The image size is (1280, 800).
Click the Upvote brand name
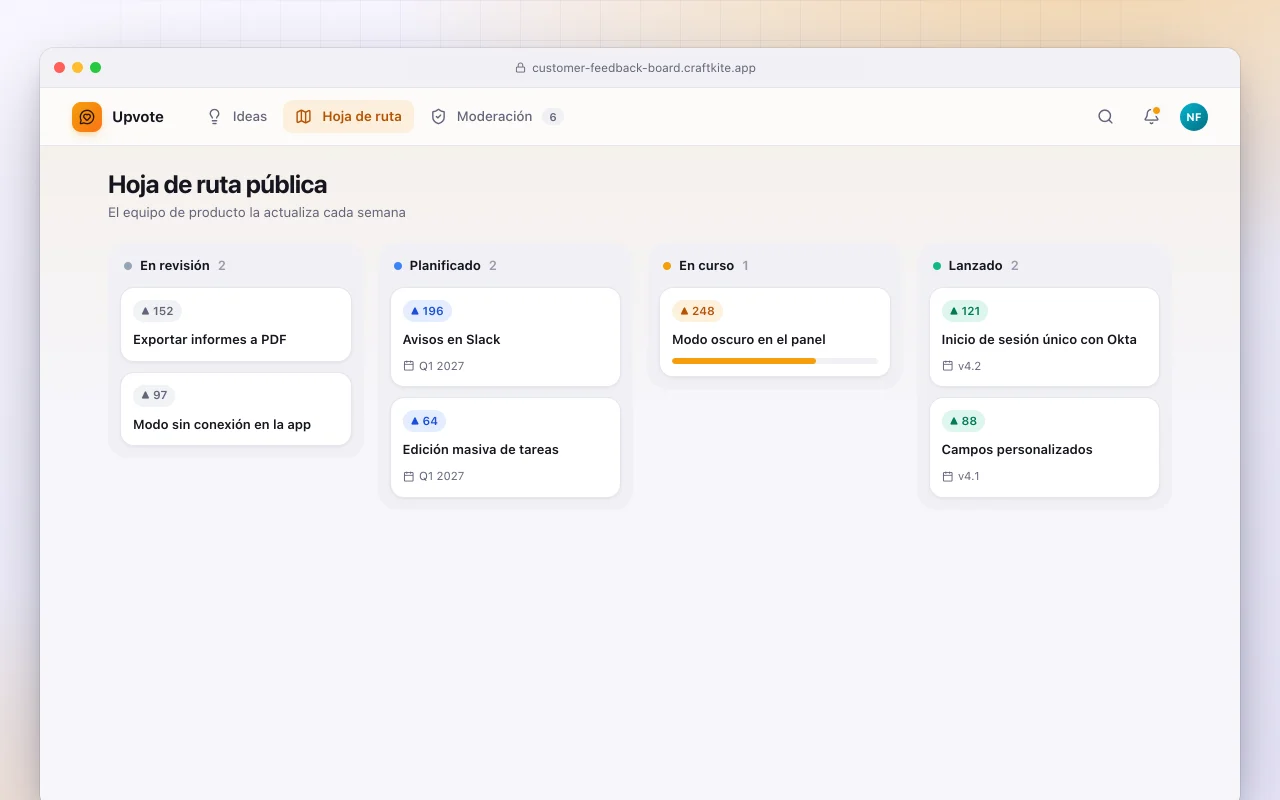138,117
